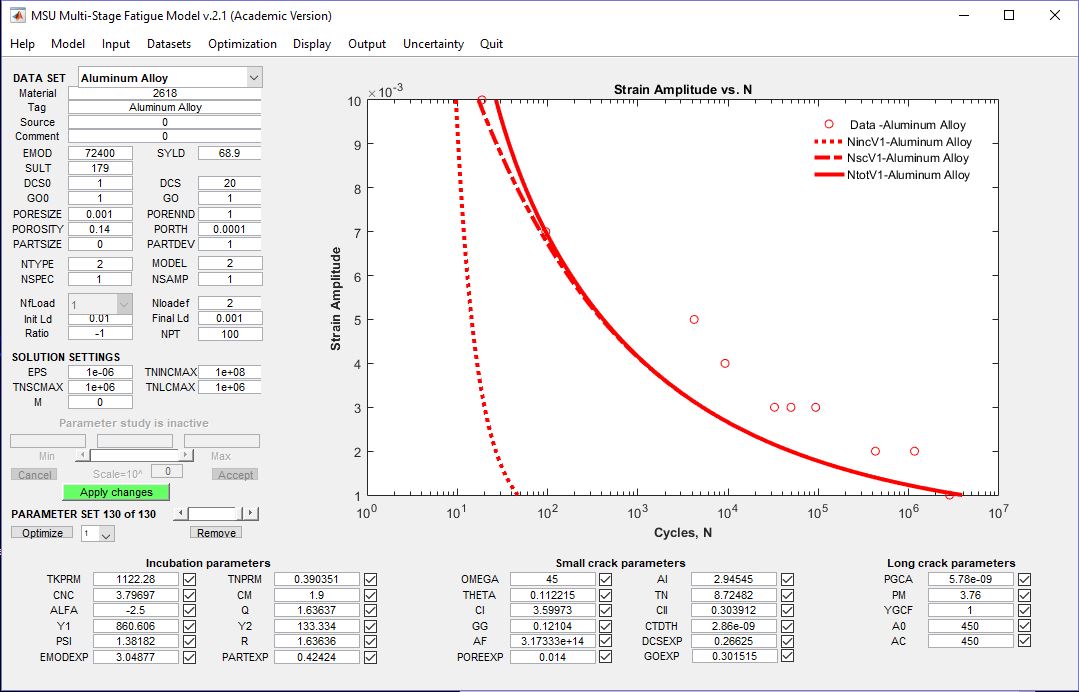Viewport: 1079px width, 692px height.
Task: Toggle the TKPRM parameter checkbox
Action: (189, 579)
